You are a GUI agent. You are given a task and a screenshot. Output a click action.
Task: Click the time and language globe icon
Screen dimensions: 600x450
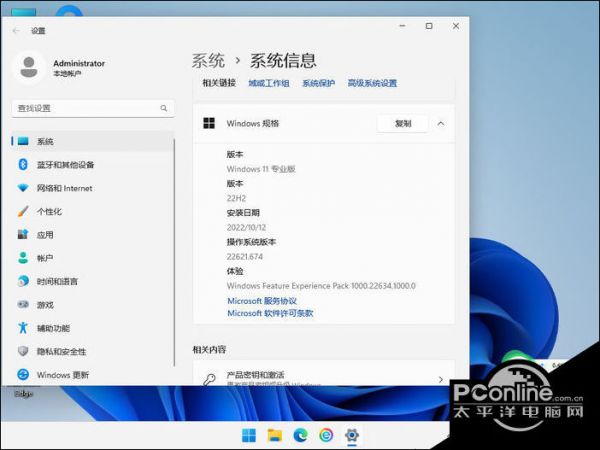point(23,281)
